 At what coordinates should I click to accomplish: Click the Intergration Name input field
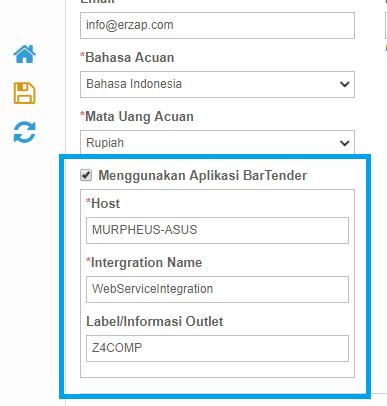coord(217,289)
